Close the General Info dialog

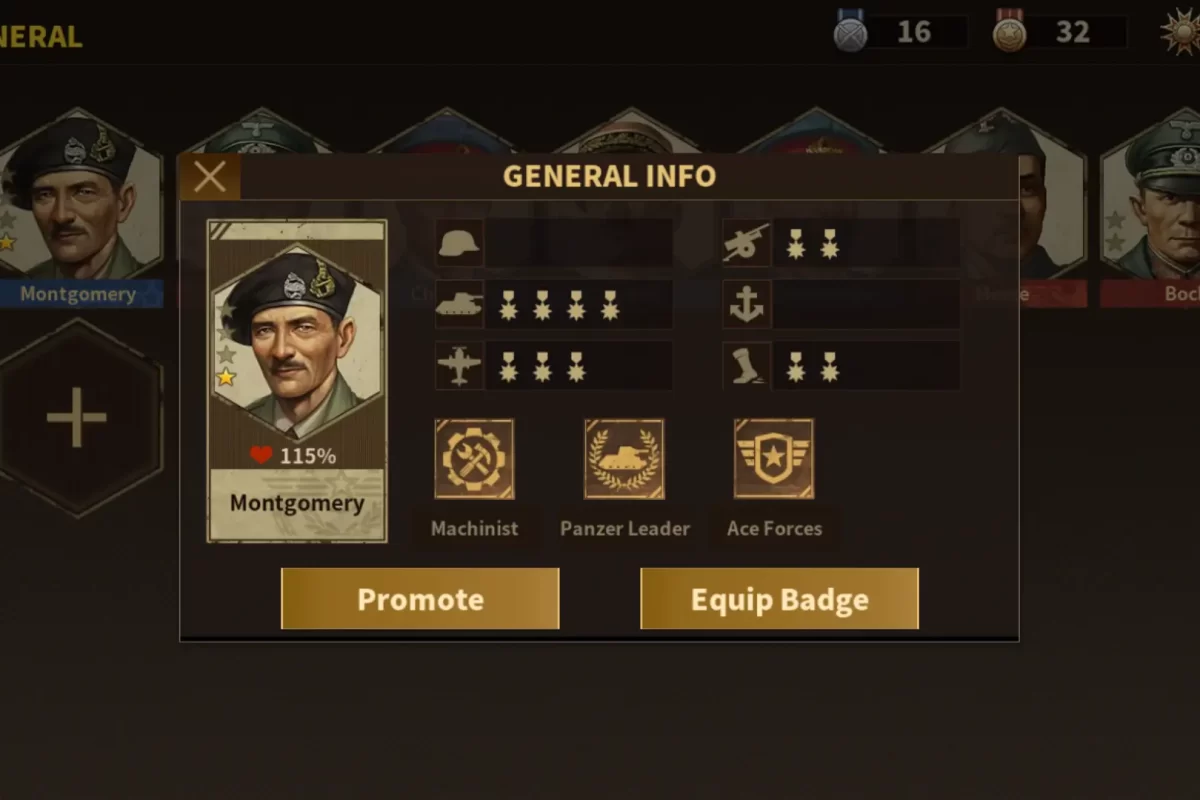pyautogui.click(x=210, y=177)
